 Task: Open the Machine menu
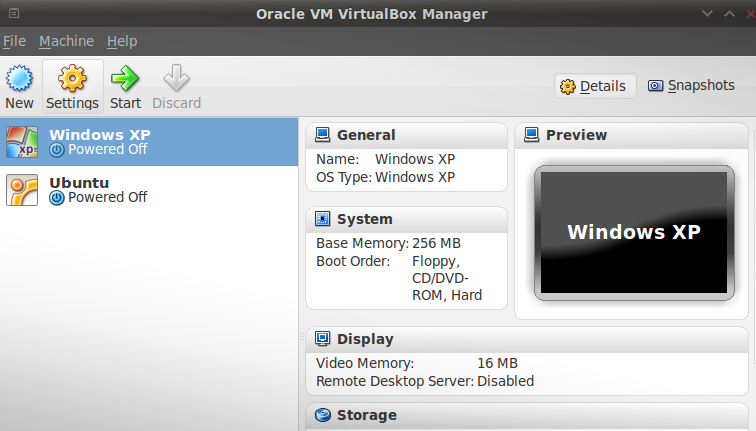point(67,41)
